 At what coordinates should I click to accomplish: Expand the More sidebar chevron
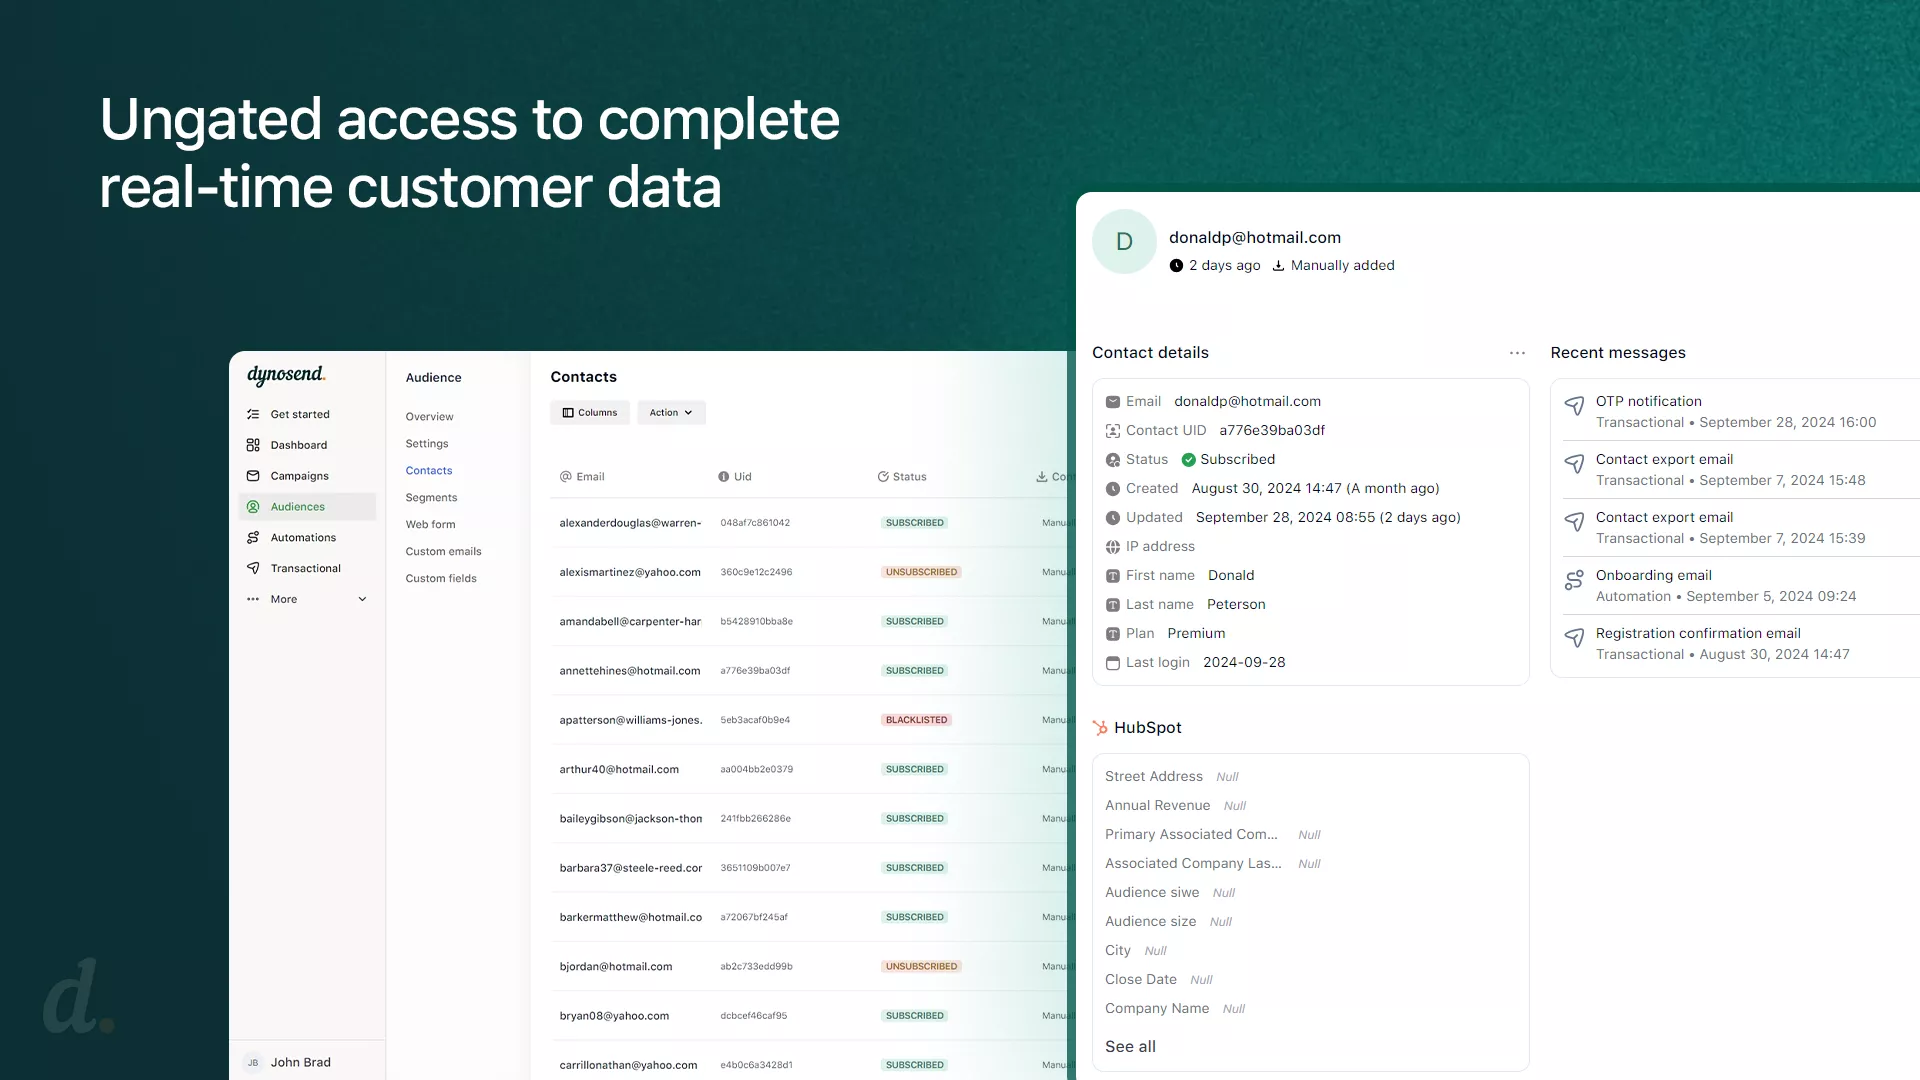click(x=362, y=599)
